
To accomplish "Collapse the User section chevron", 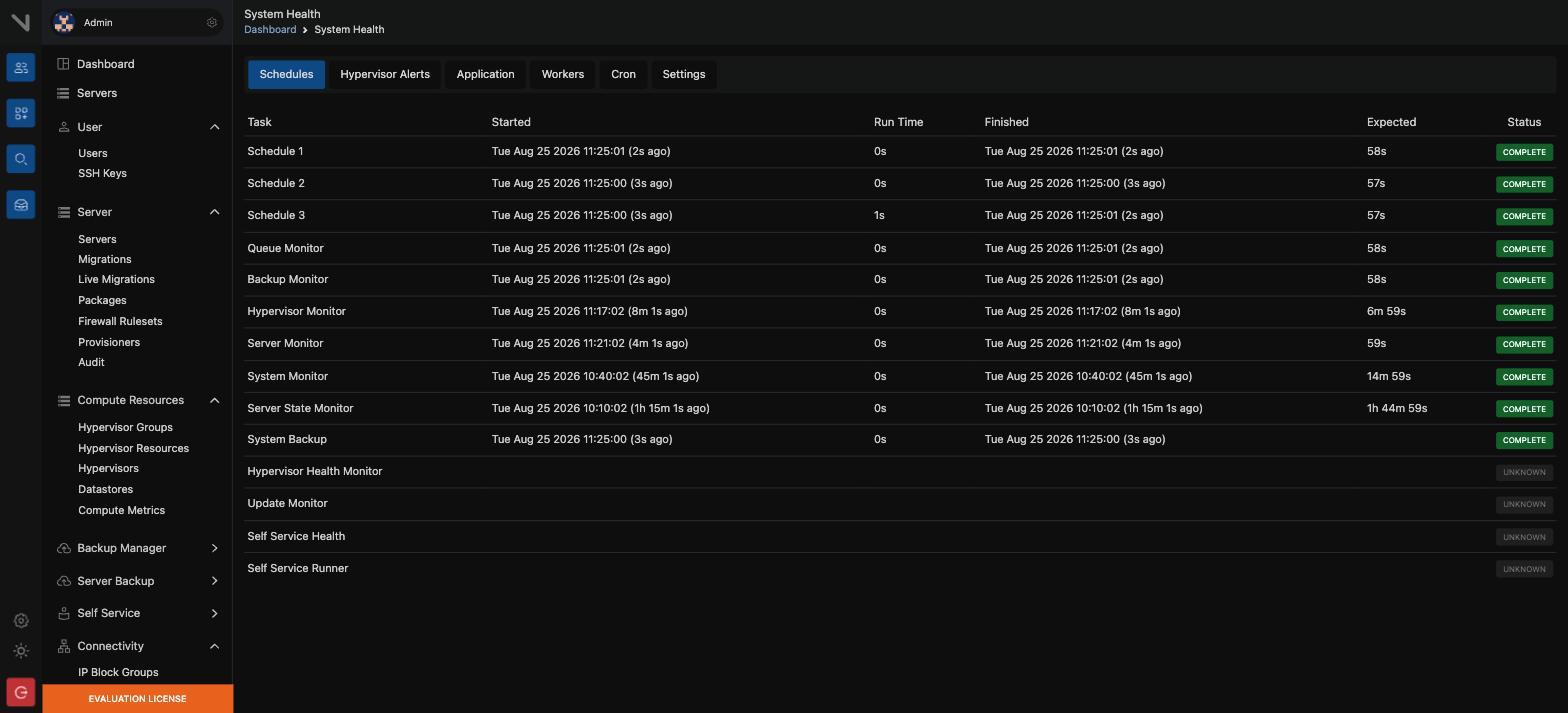I will 214,127.
